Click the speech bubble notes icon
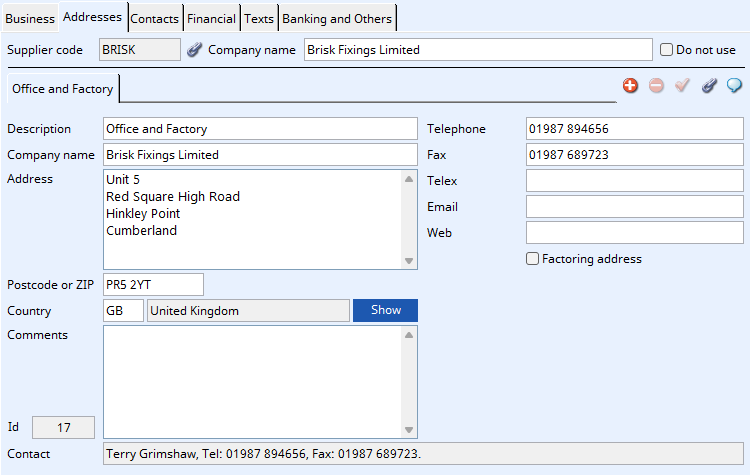The height and width of the screenshot is (475, 750). coord(734,86)
